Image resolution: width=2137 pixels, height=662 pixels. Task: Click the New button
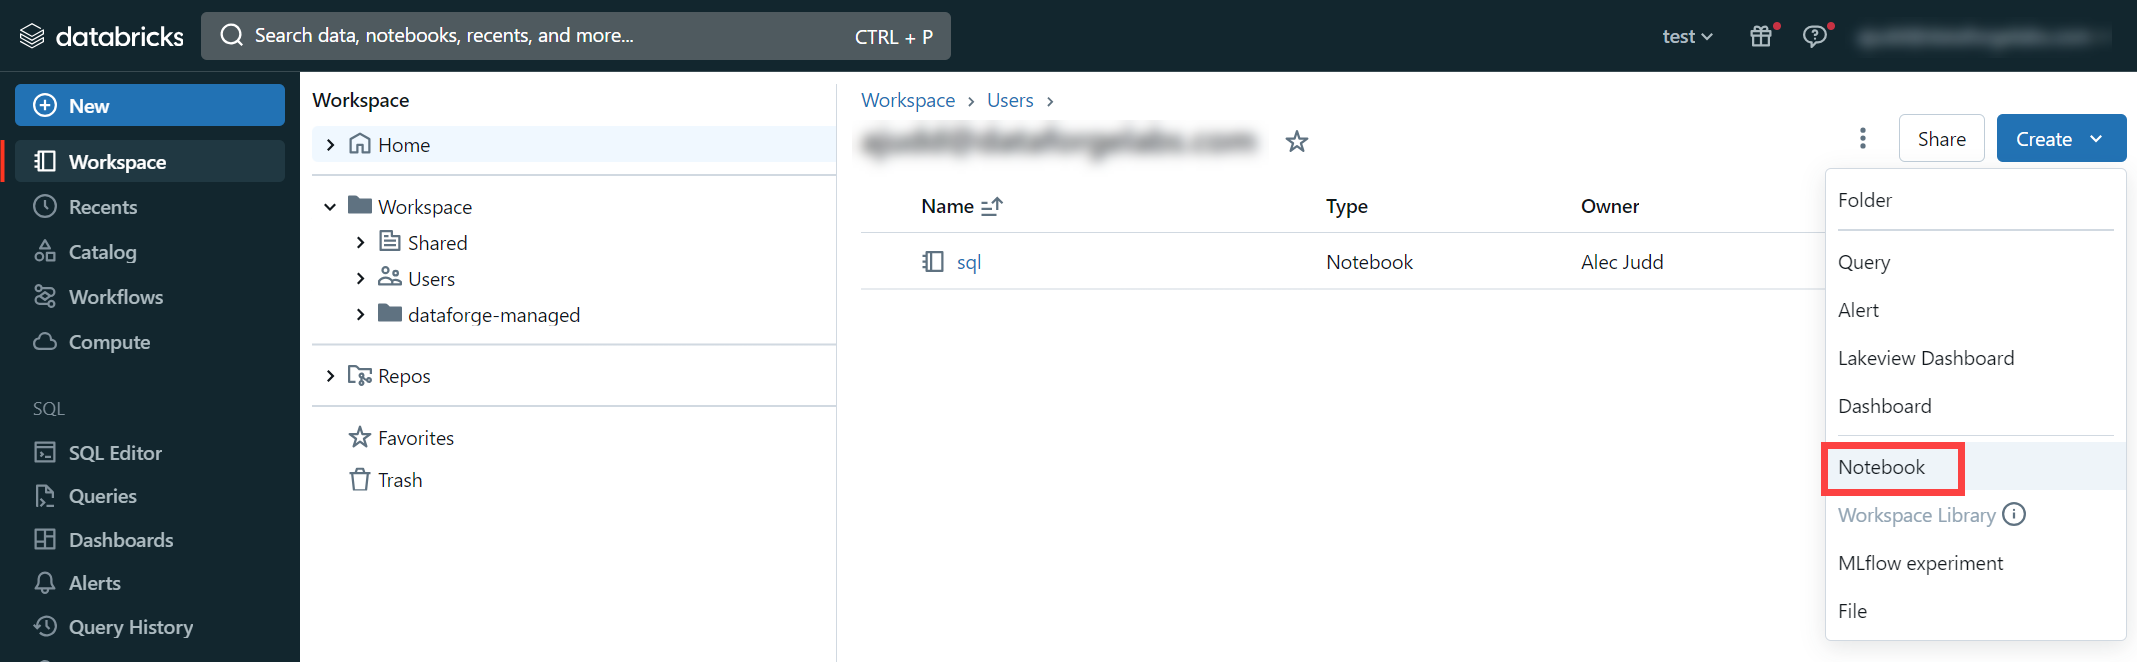[x=150, y=105]
